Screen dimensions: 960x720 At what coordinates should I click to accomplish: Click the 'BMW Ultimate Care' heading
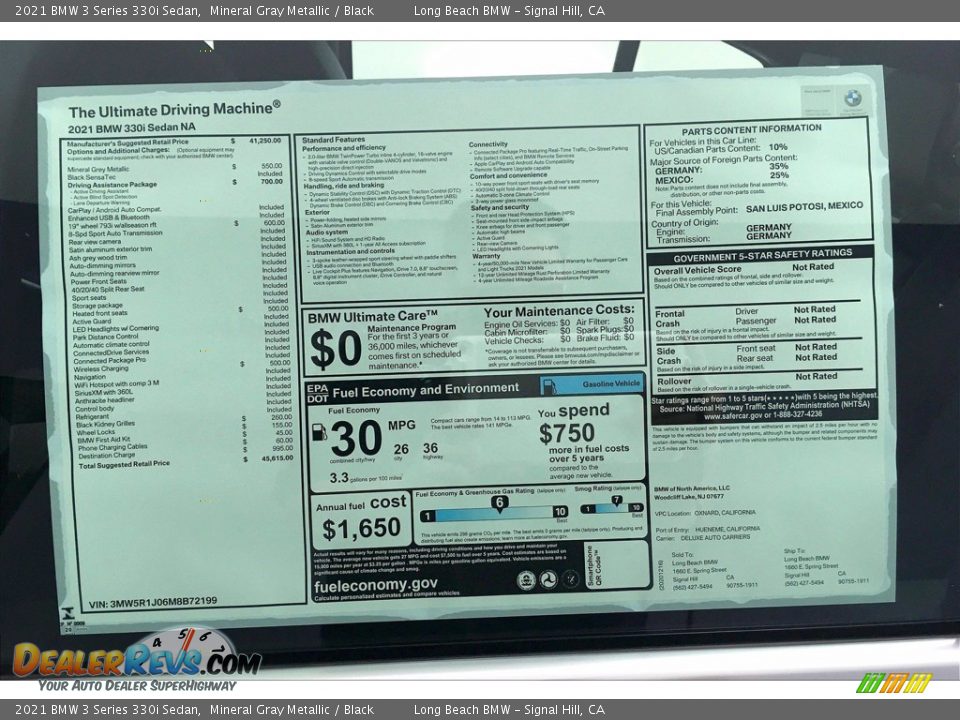pyautogui.click(x=372, y=317)
